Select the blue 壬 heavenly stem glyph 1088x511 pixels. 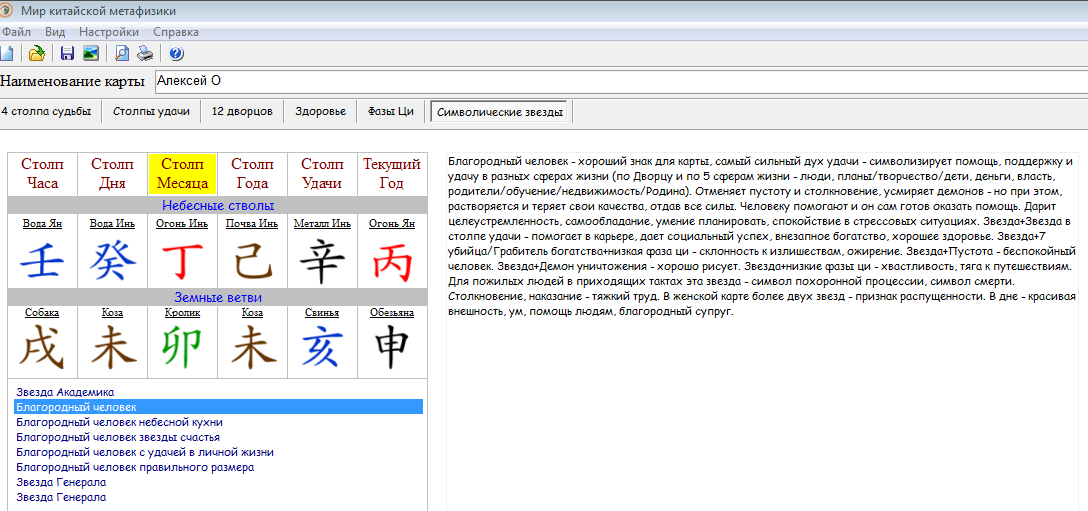click(x=42, y=264)
